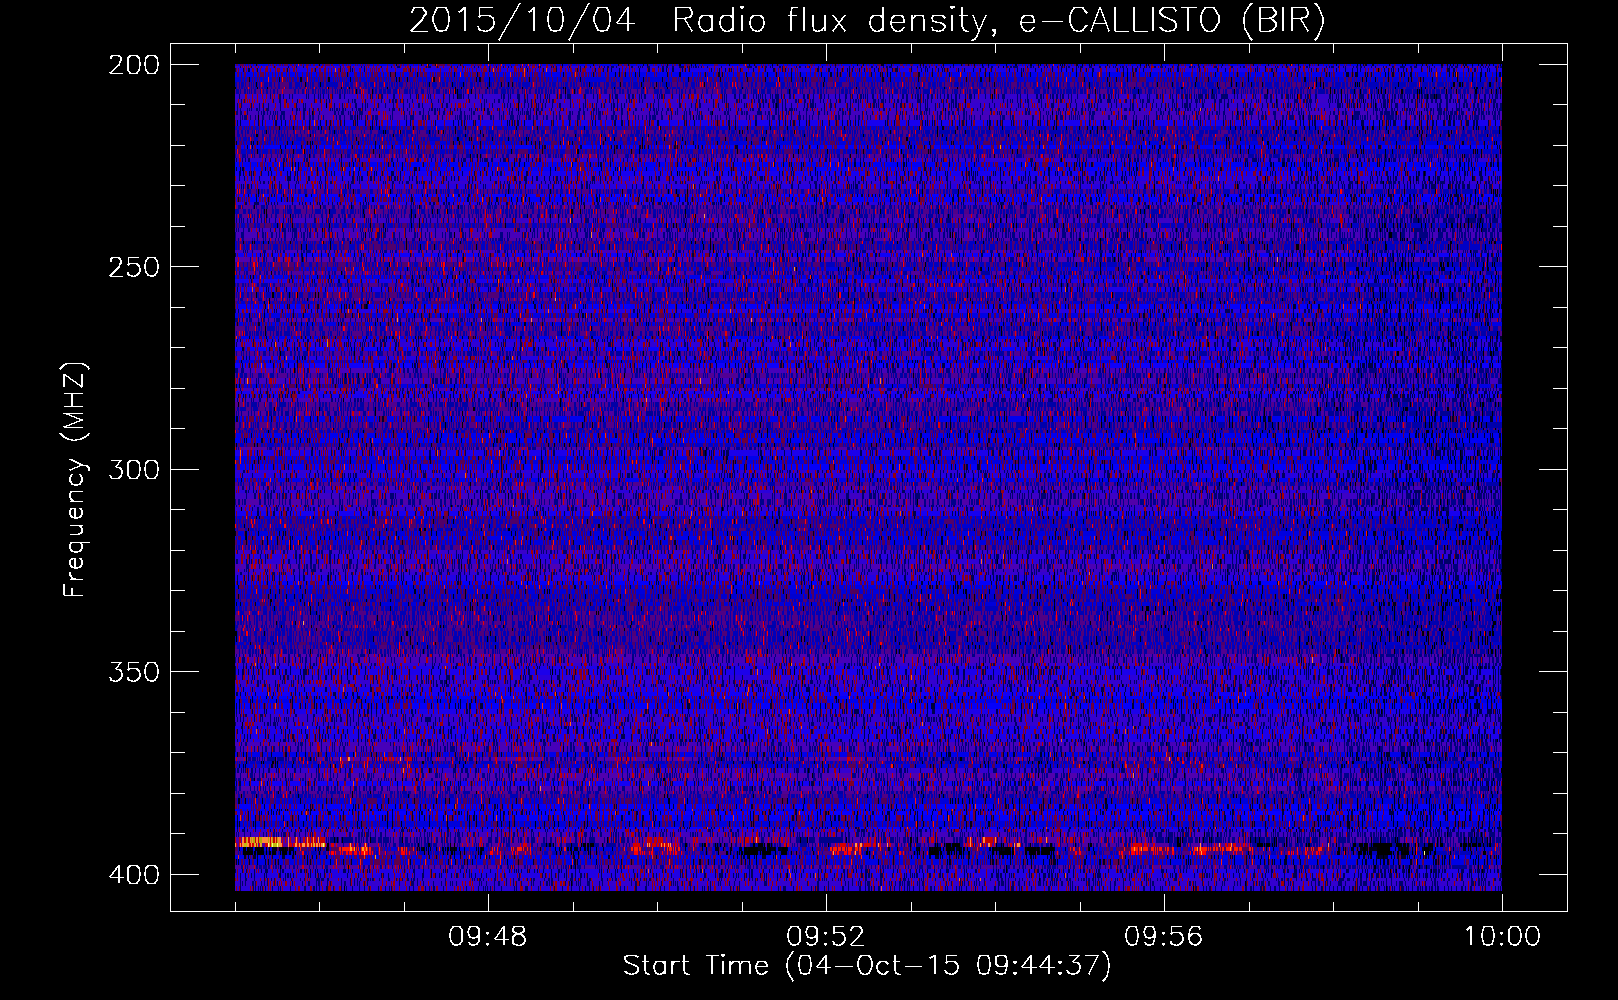Click the 09:48 time tick label
Viewport: 1618px width, 1000px height.
pos(488,937)
